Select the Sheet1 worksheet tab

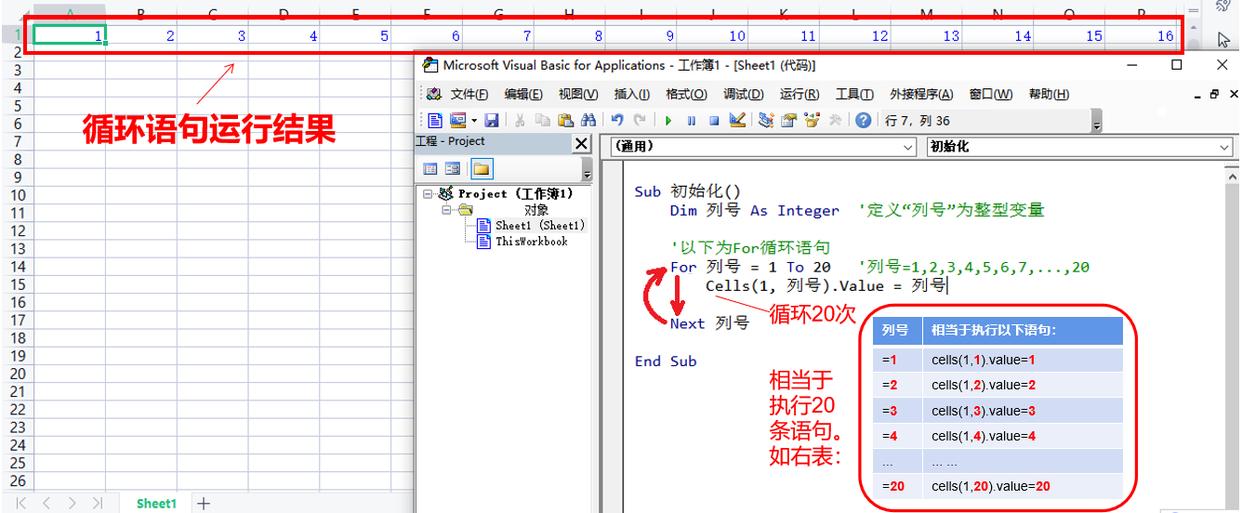pyautogui.click(x=156, y=504)
